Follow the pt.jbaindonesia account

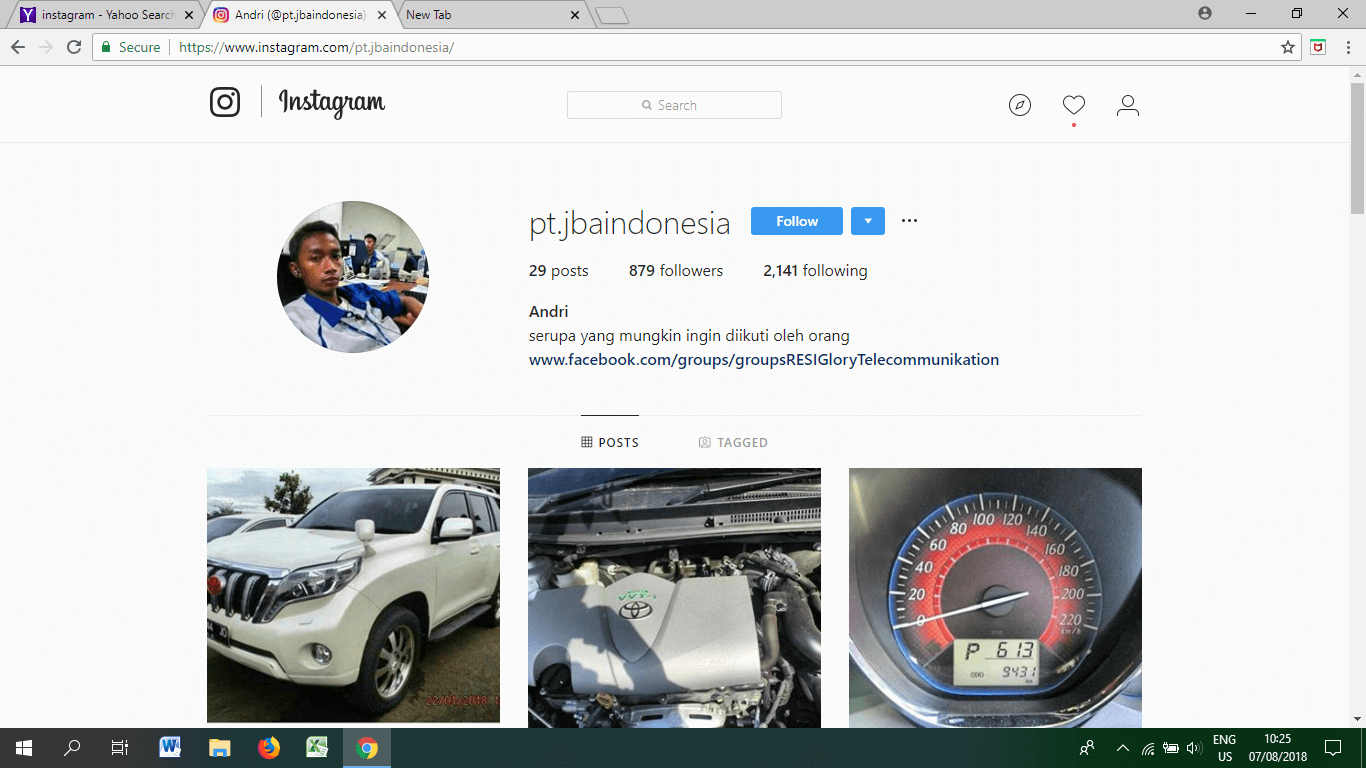coord(796,221)
